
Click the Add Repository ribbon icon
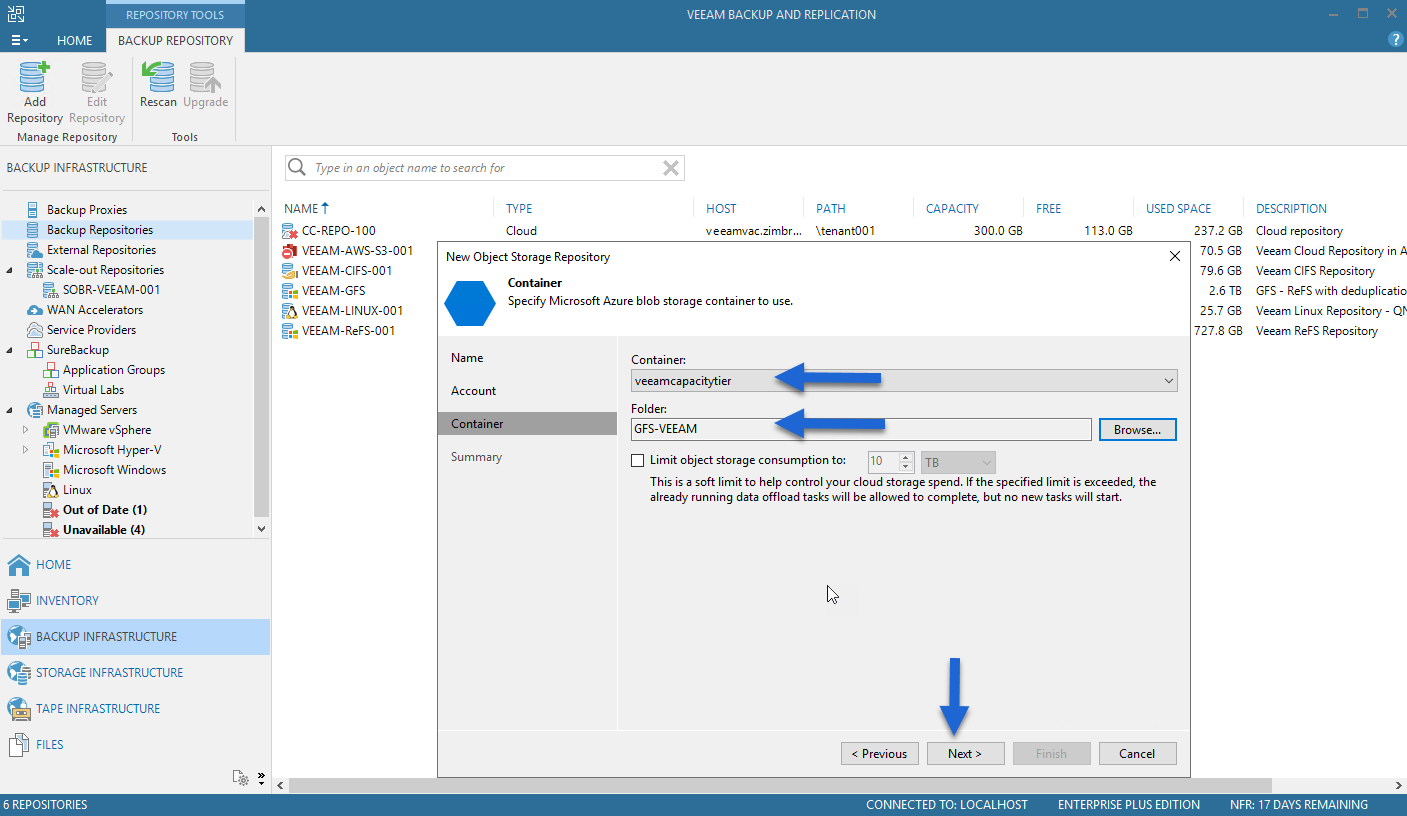click(x=34, y=78)
